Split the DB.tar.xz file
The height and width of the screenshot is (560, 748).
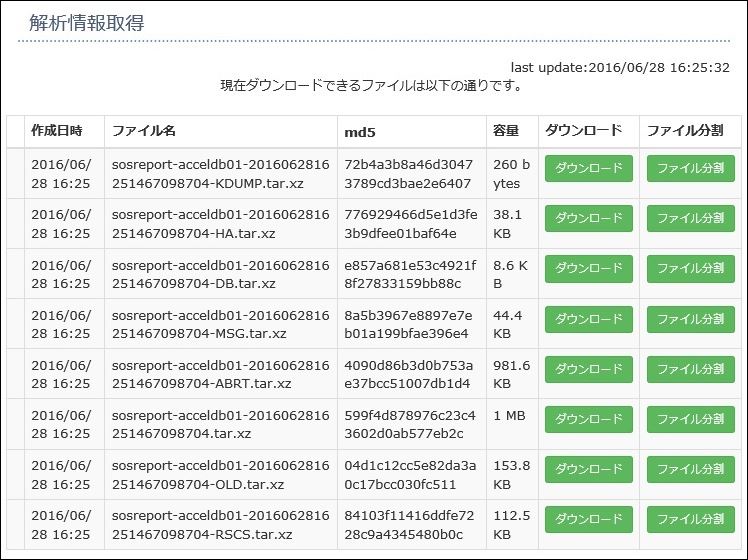[x=691, y=269]
